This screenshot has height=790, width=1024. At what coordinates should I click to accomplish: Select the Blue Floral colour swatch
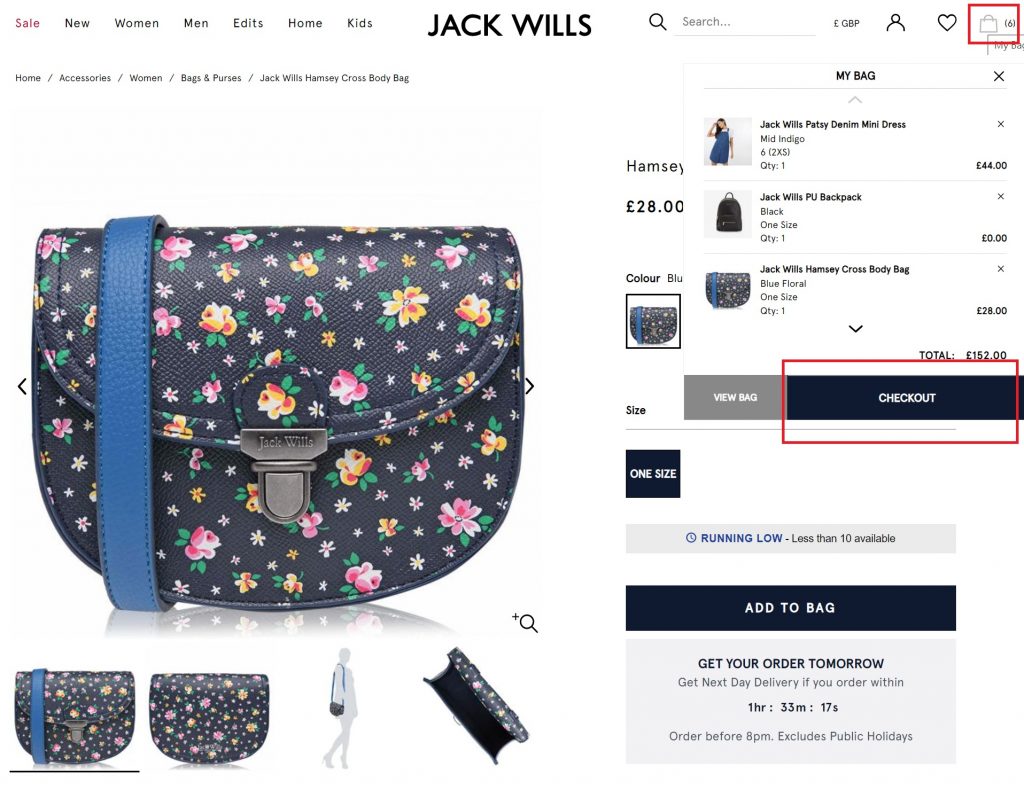(653, 321)
